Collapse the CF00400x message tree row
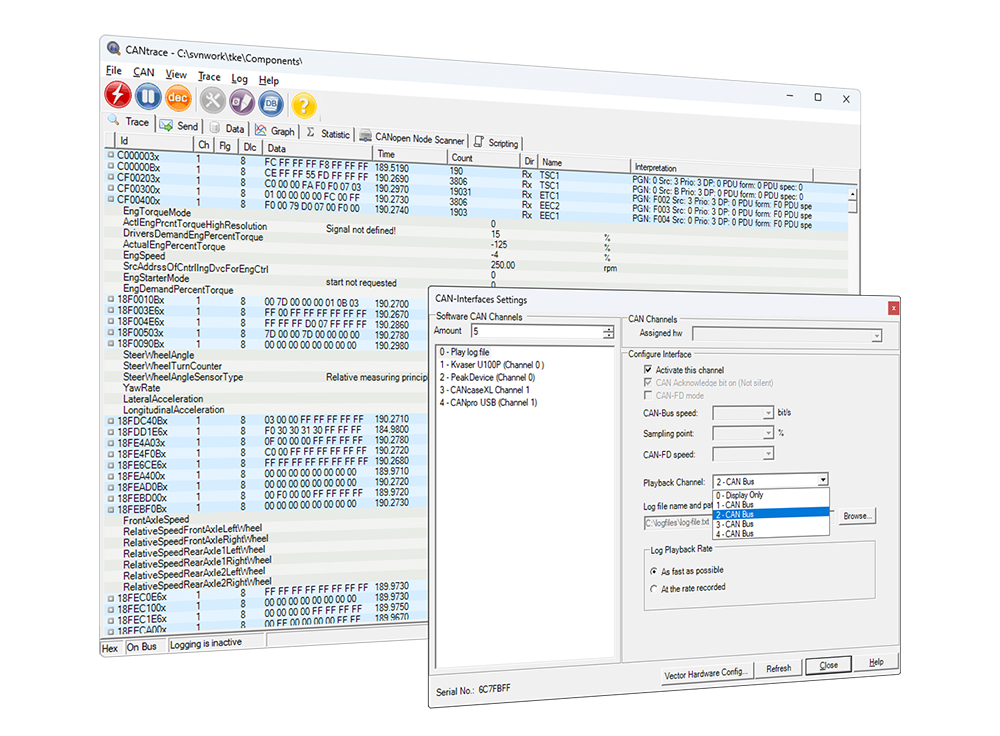 (x=111, y=200)
